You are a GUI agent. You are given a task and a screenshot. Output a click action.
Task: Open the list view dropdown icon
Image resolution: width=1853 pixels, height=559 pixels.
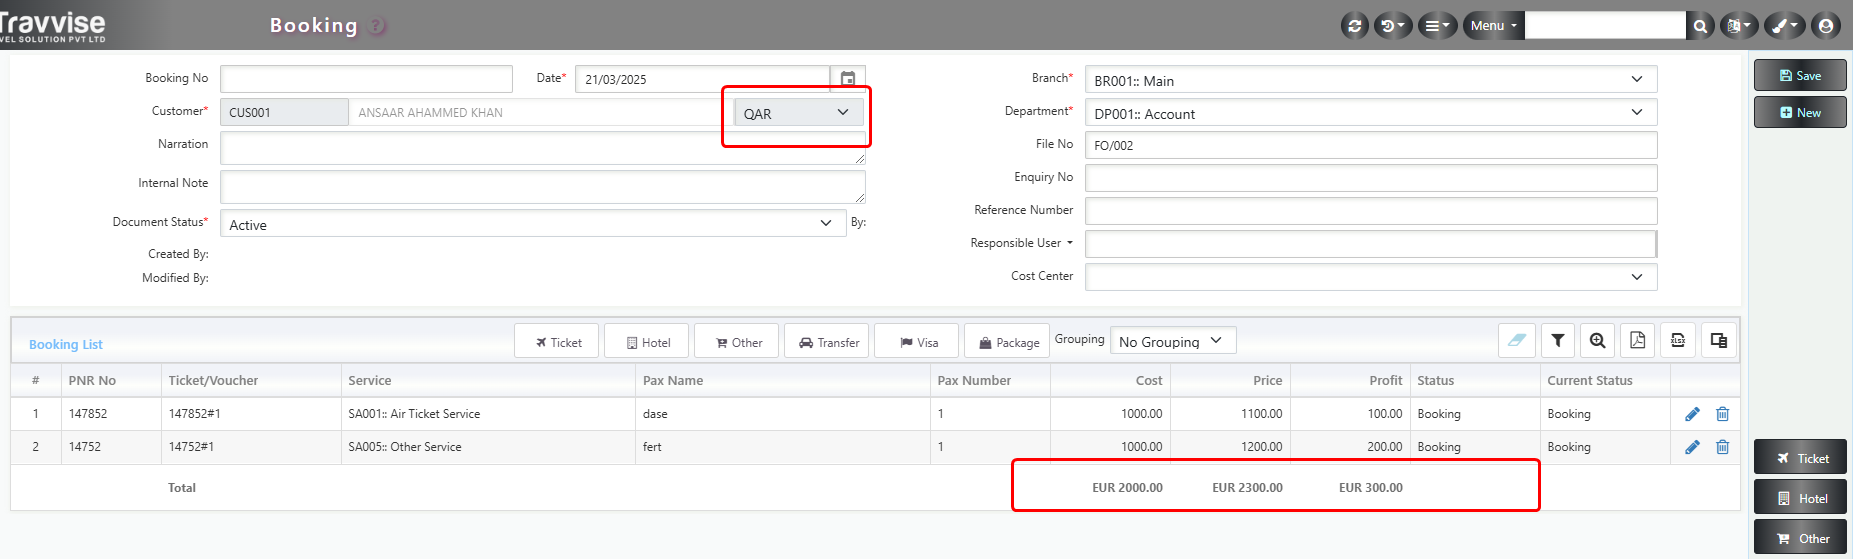[1436, 26]
